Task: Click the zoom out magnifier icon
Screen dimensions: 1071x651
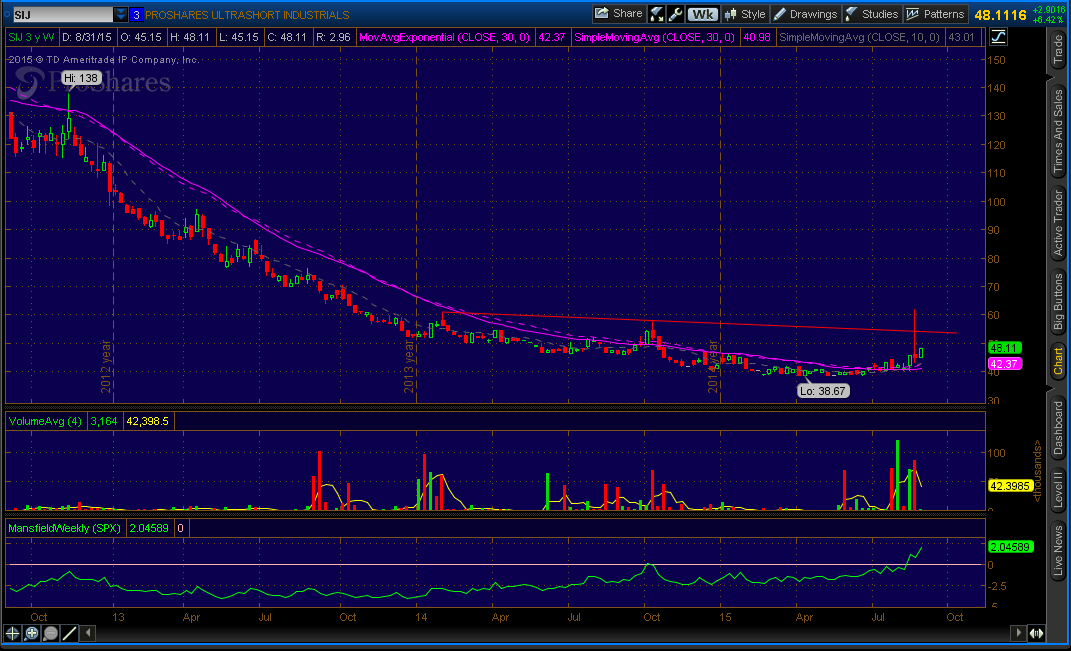Action: (x=51, y=633)
